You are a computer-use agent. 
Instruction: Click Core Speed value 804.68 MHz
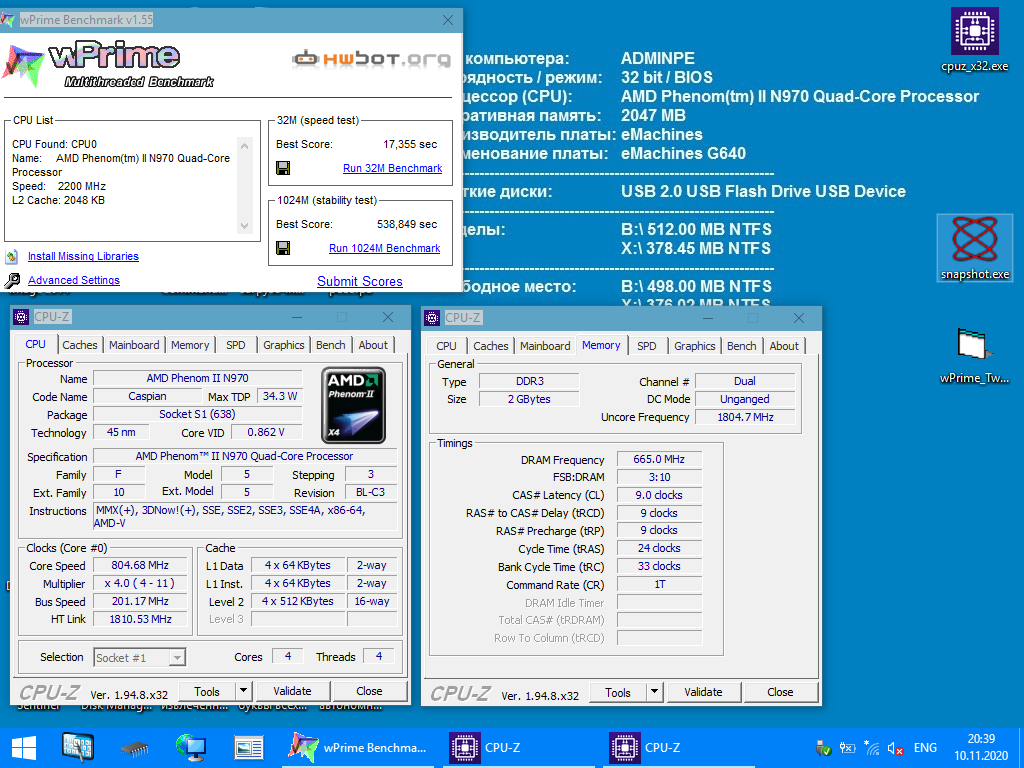point(140,566)
